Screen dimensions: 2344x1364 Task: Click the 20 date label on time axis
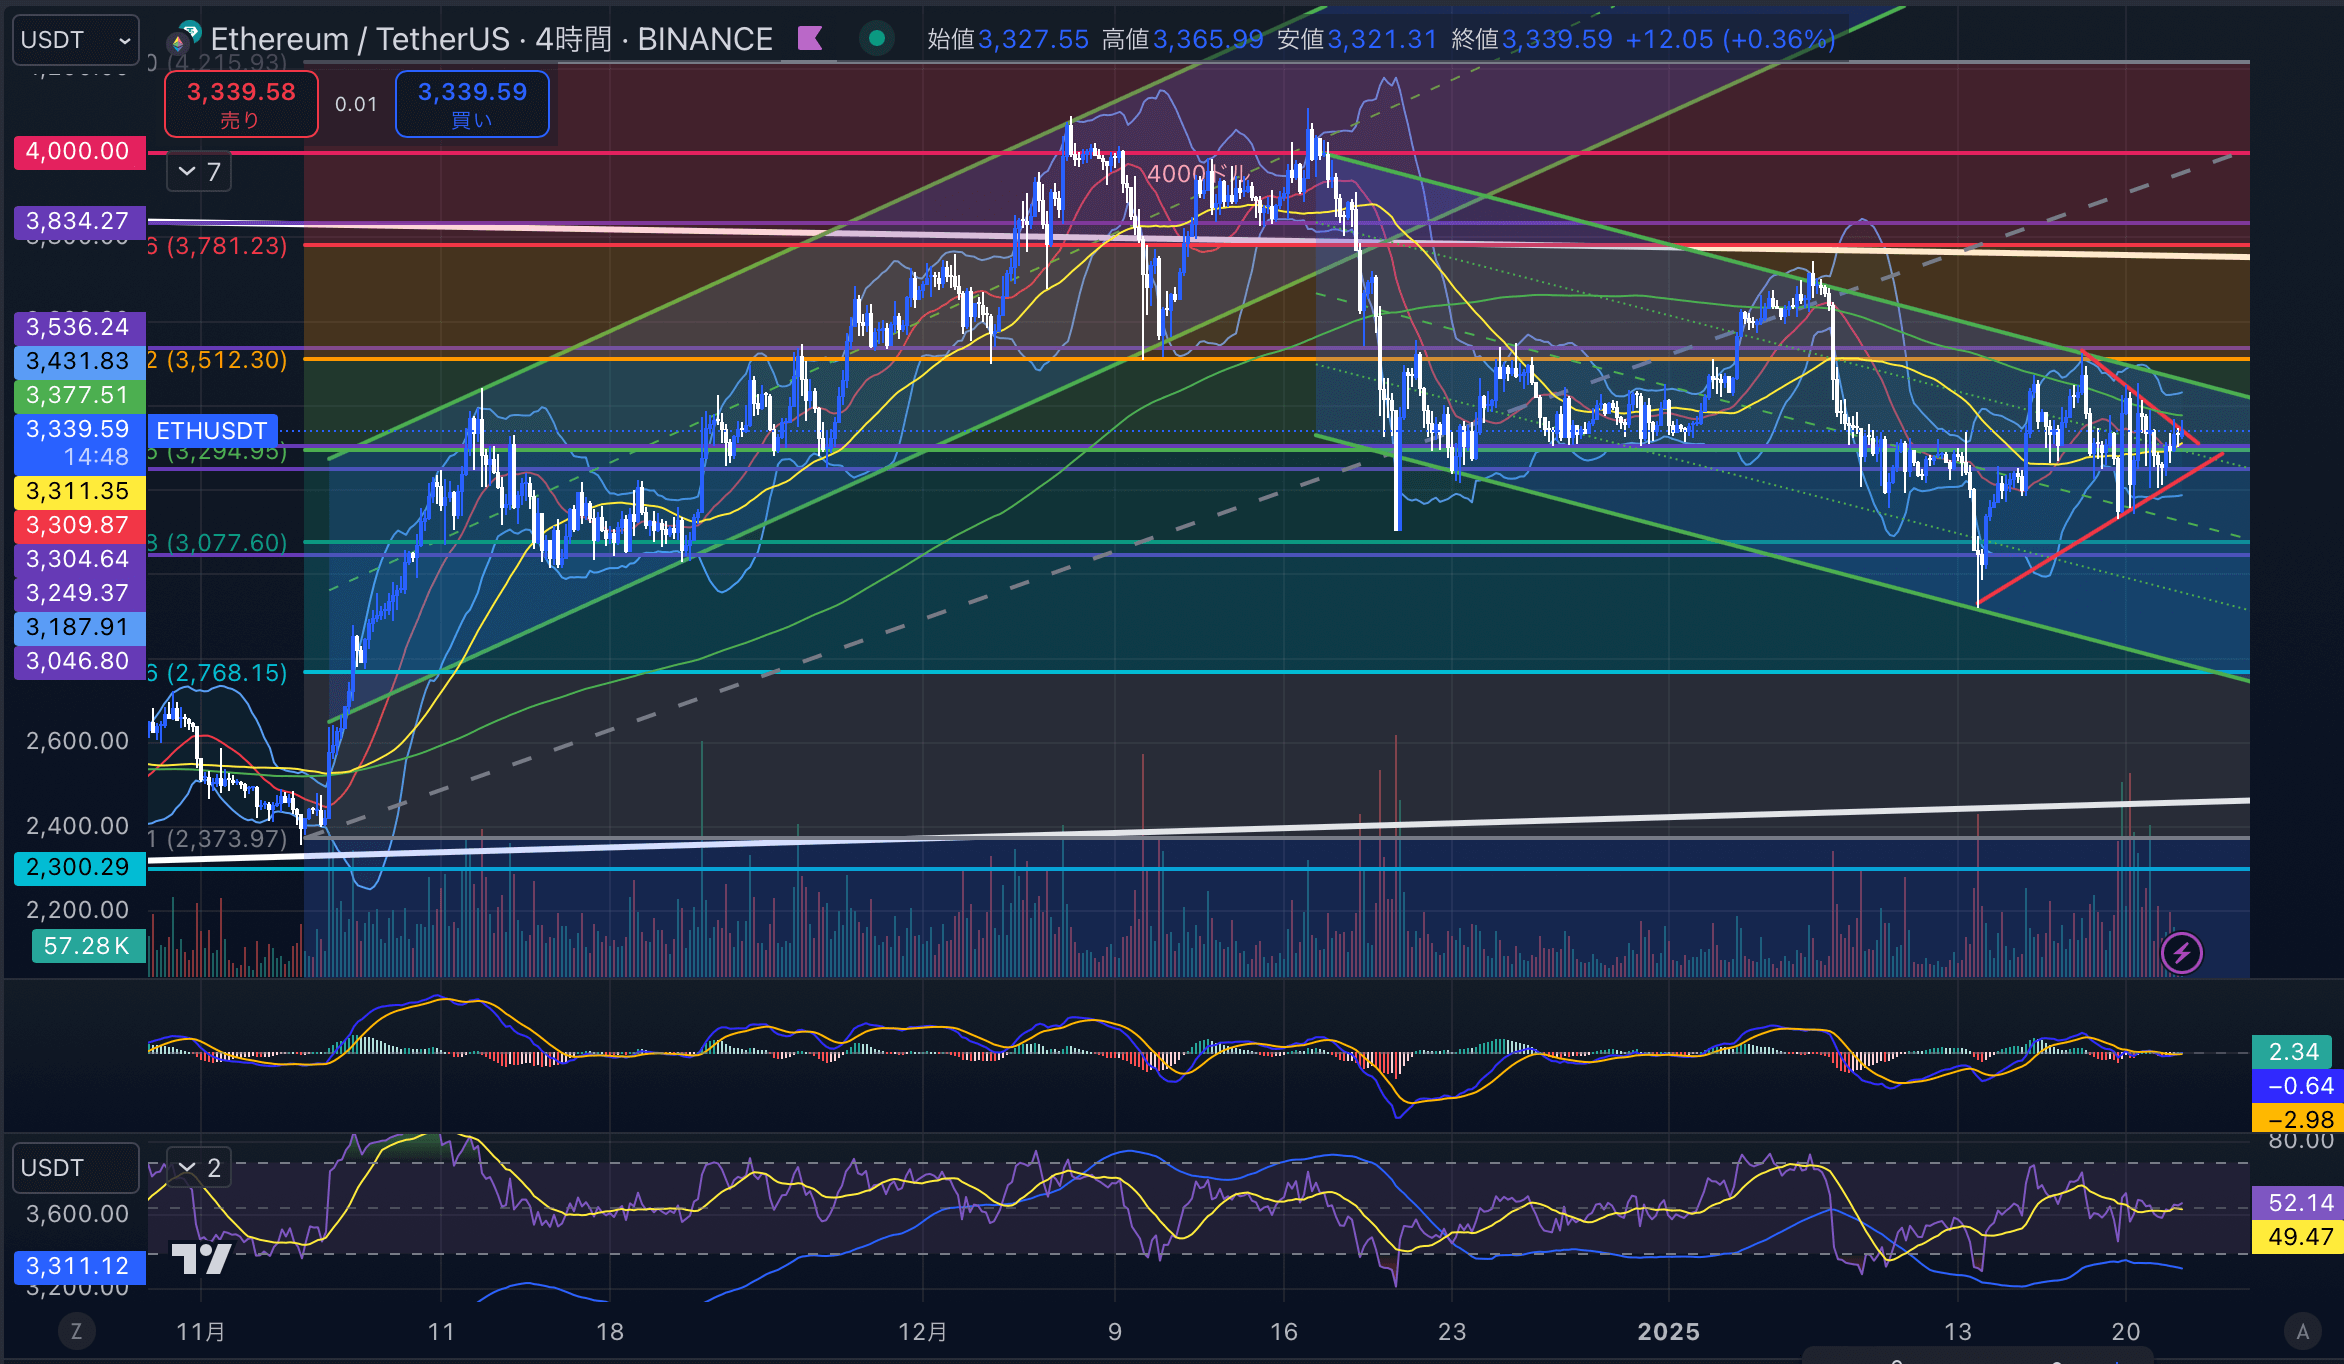pos(2126,1332)
